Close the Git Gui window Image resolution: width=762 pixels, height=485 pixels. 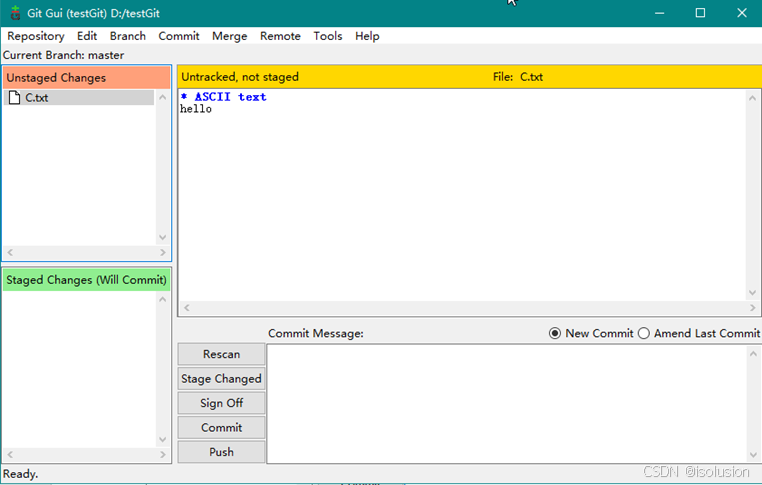click(742, 13)
